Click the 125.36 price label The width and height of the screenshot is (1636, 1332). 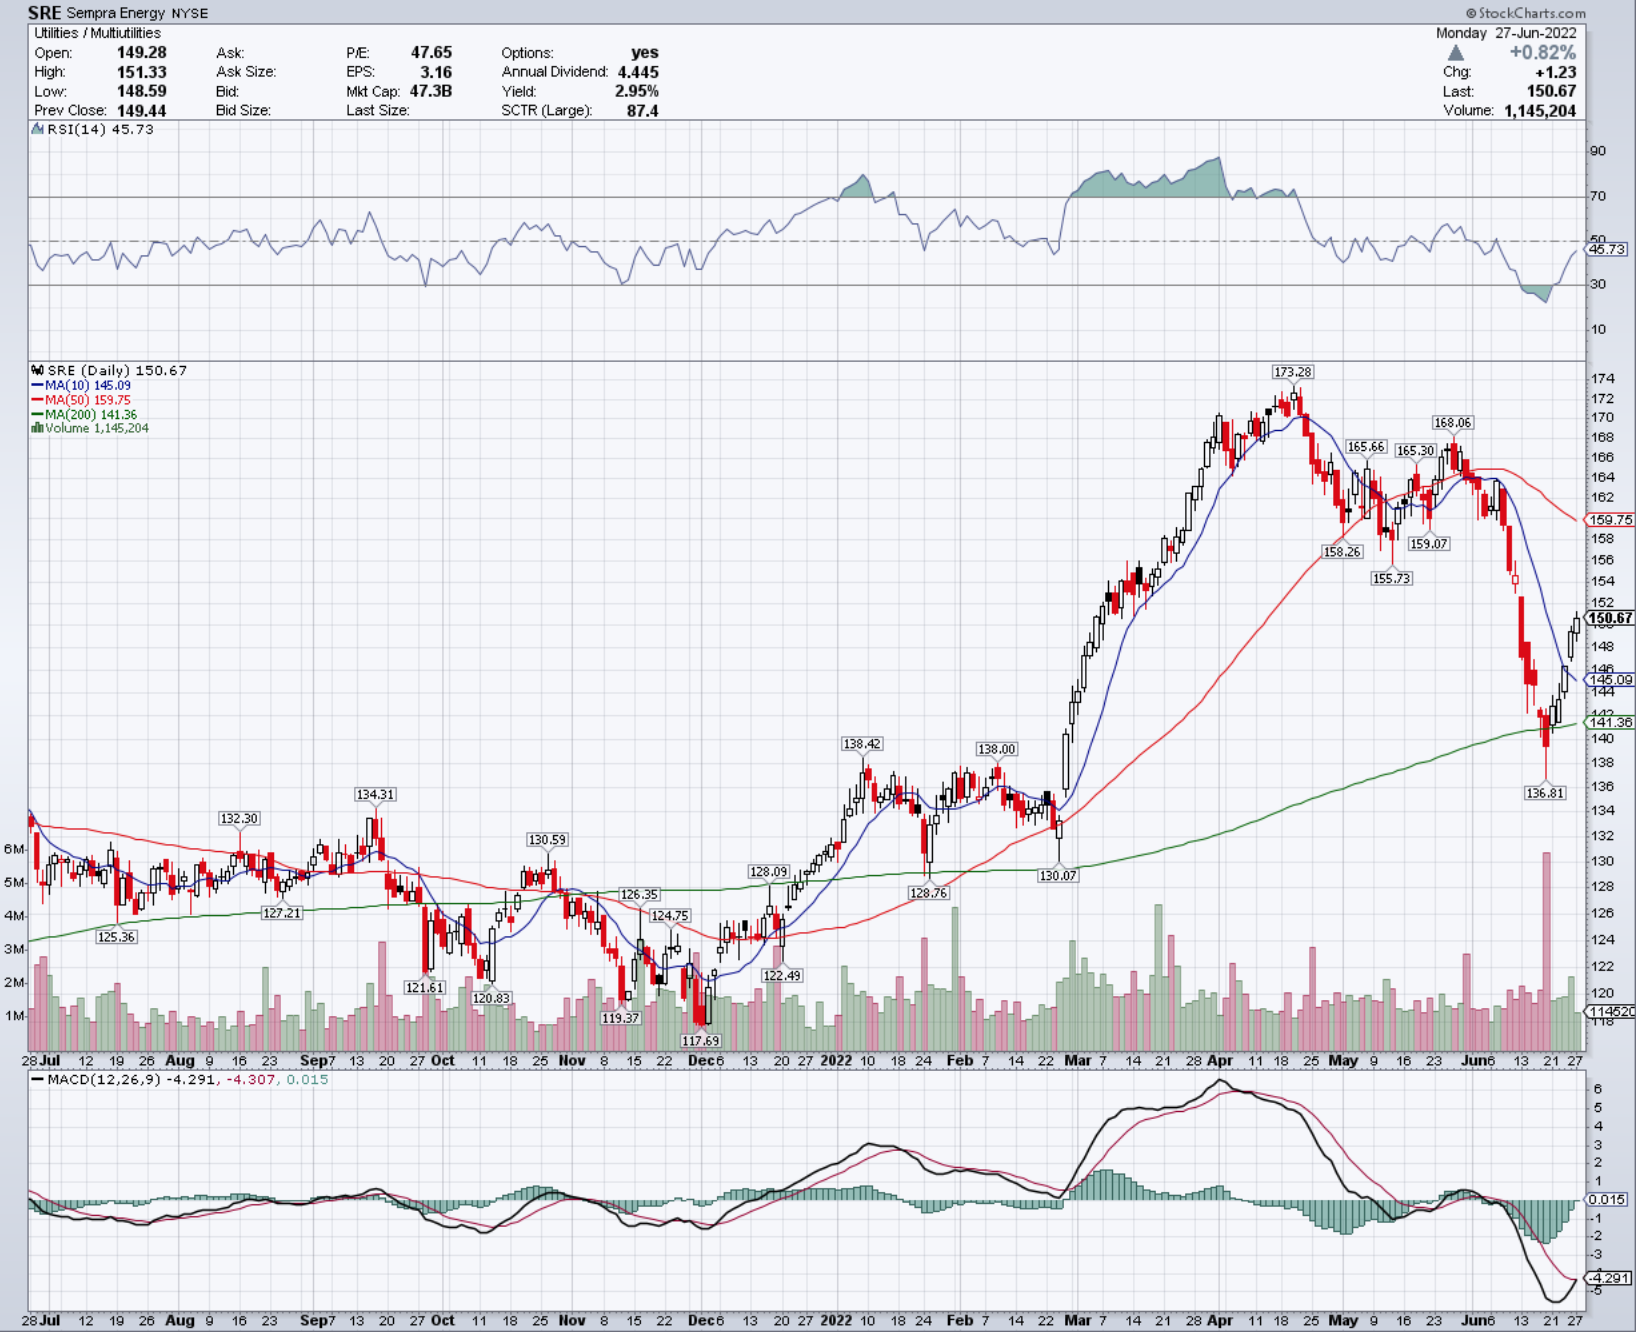coord(116,937)
